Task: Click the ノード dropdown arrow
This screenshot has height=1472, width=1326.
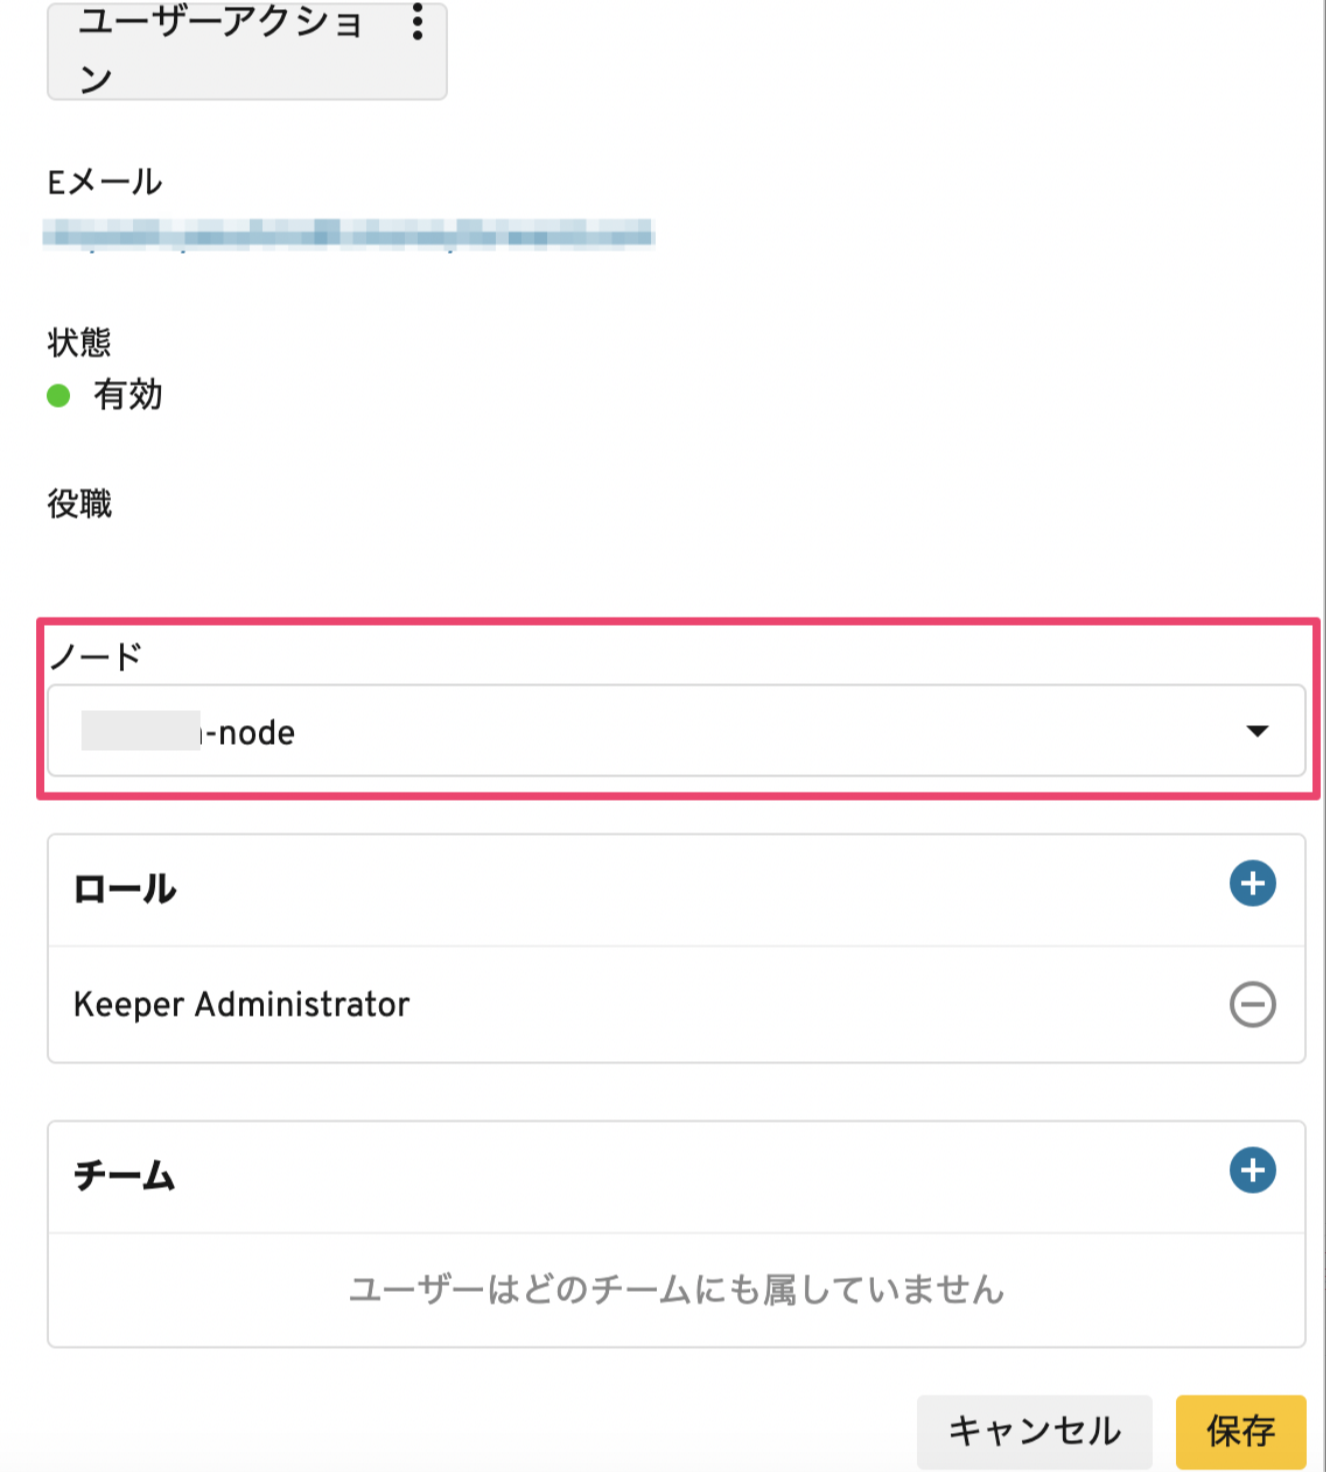Action: pyautogui.click(x=1257, y=731)
